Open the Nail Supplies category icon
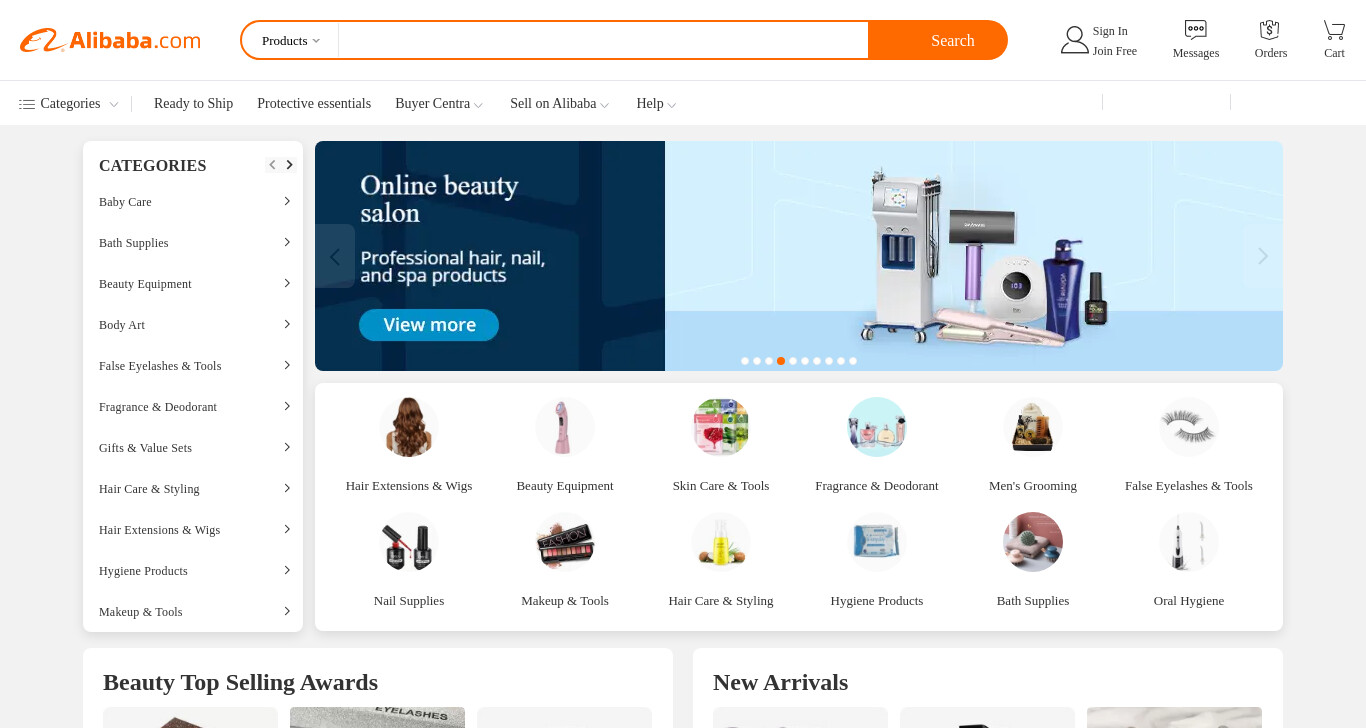 pos(409,542)
